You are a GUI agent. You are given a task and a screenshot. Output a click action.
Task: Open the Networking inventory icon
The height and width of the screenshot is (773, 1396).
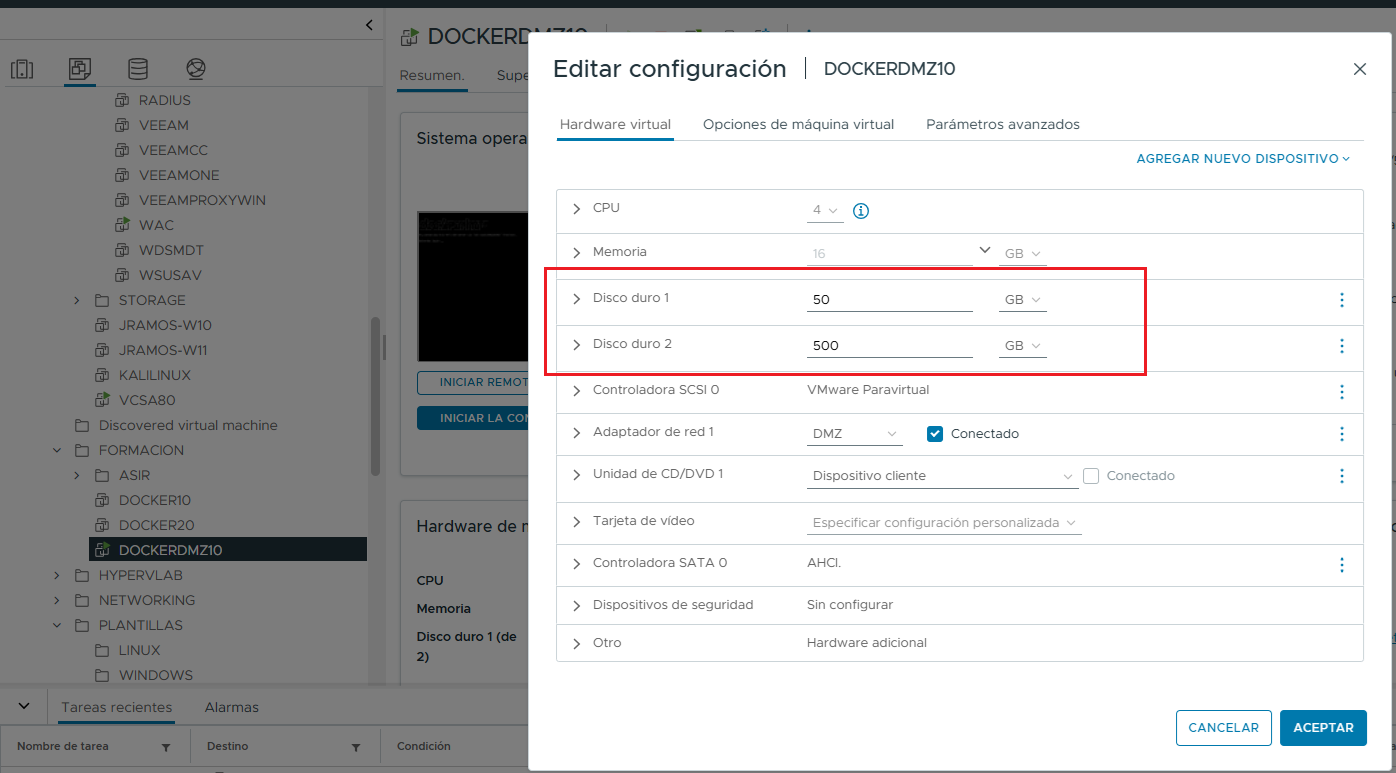[196, 69]
